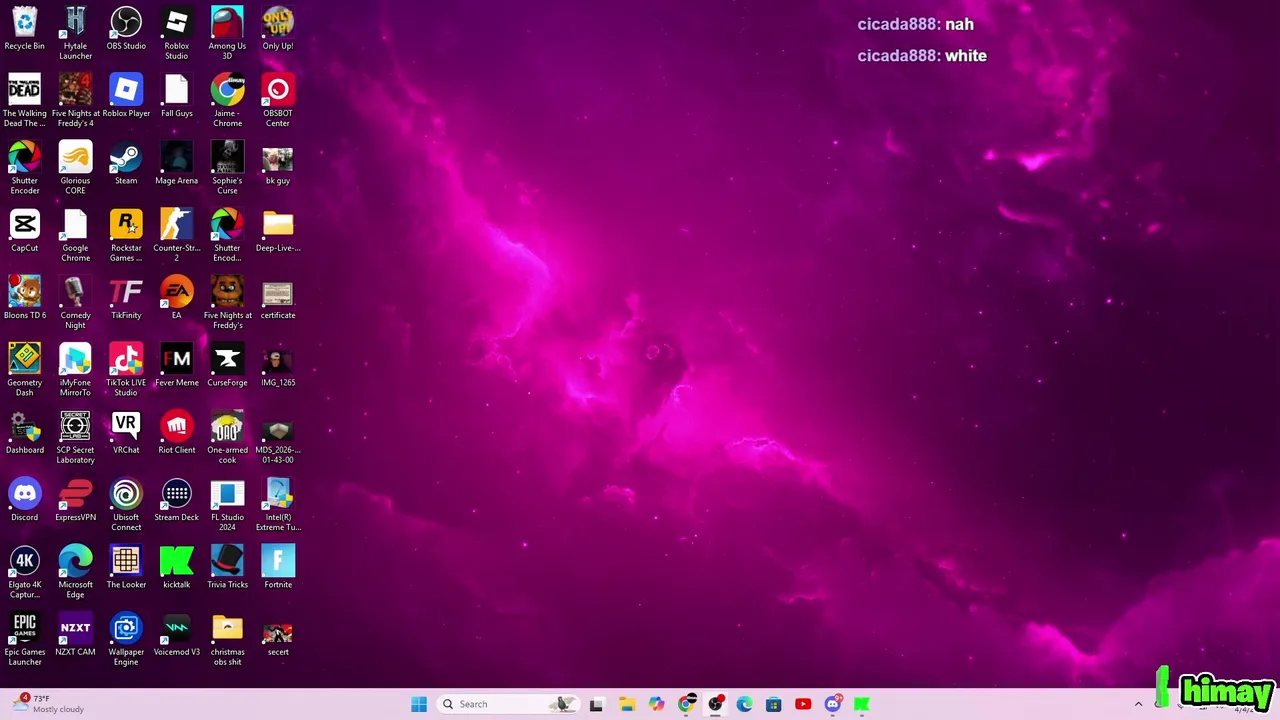Open the OBS Studio desktop shortcut
Viewport: 1280px width, 720px height.
point(126,28)
